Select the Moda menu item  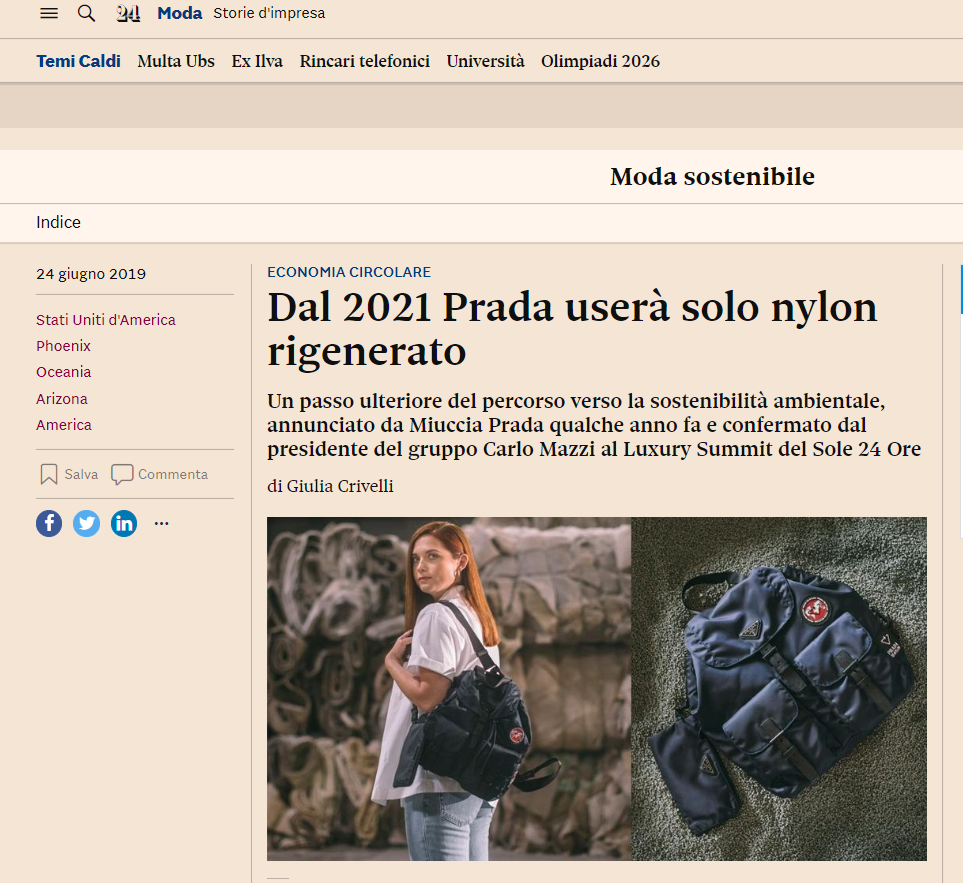[179, 13]
